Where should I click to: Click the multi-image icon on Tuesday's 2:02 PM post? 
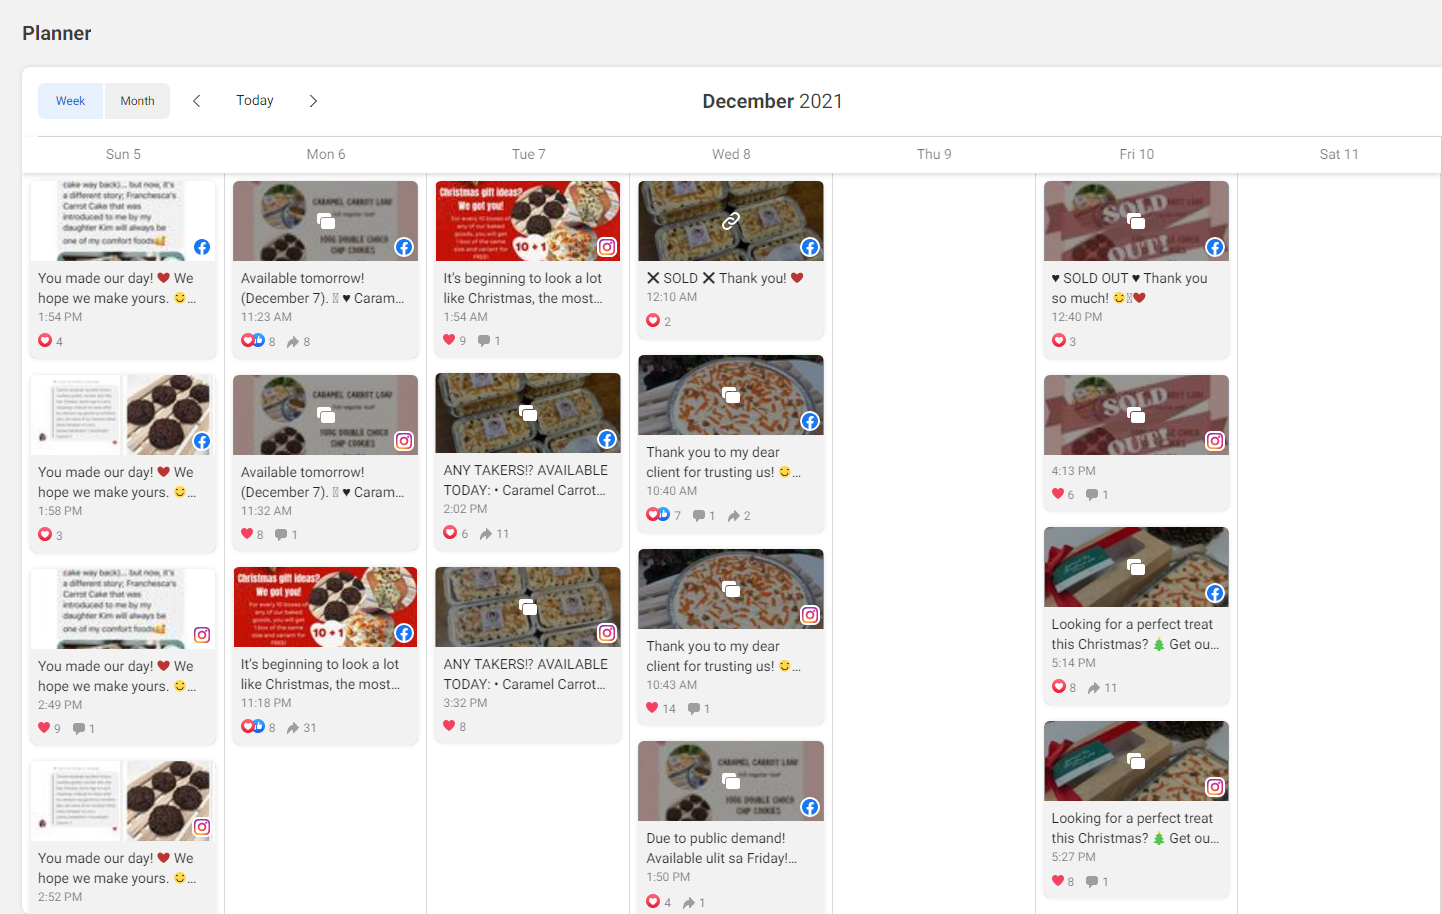[528, 413]
